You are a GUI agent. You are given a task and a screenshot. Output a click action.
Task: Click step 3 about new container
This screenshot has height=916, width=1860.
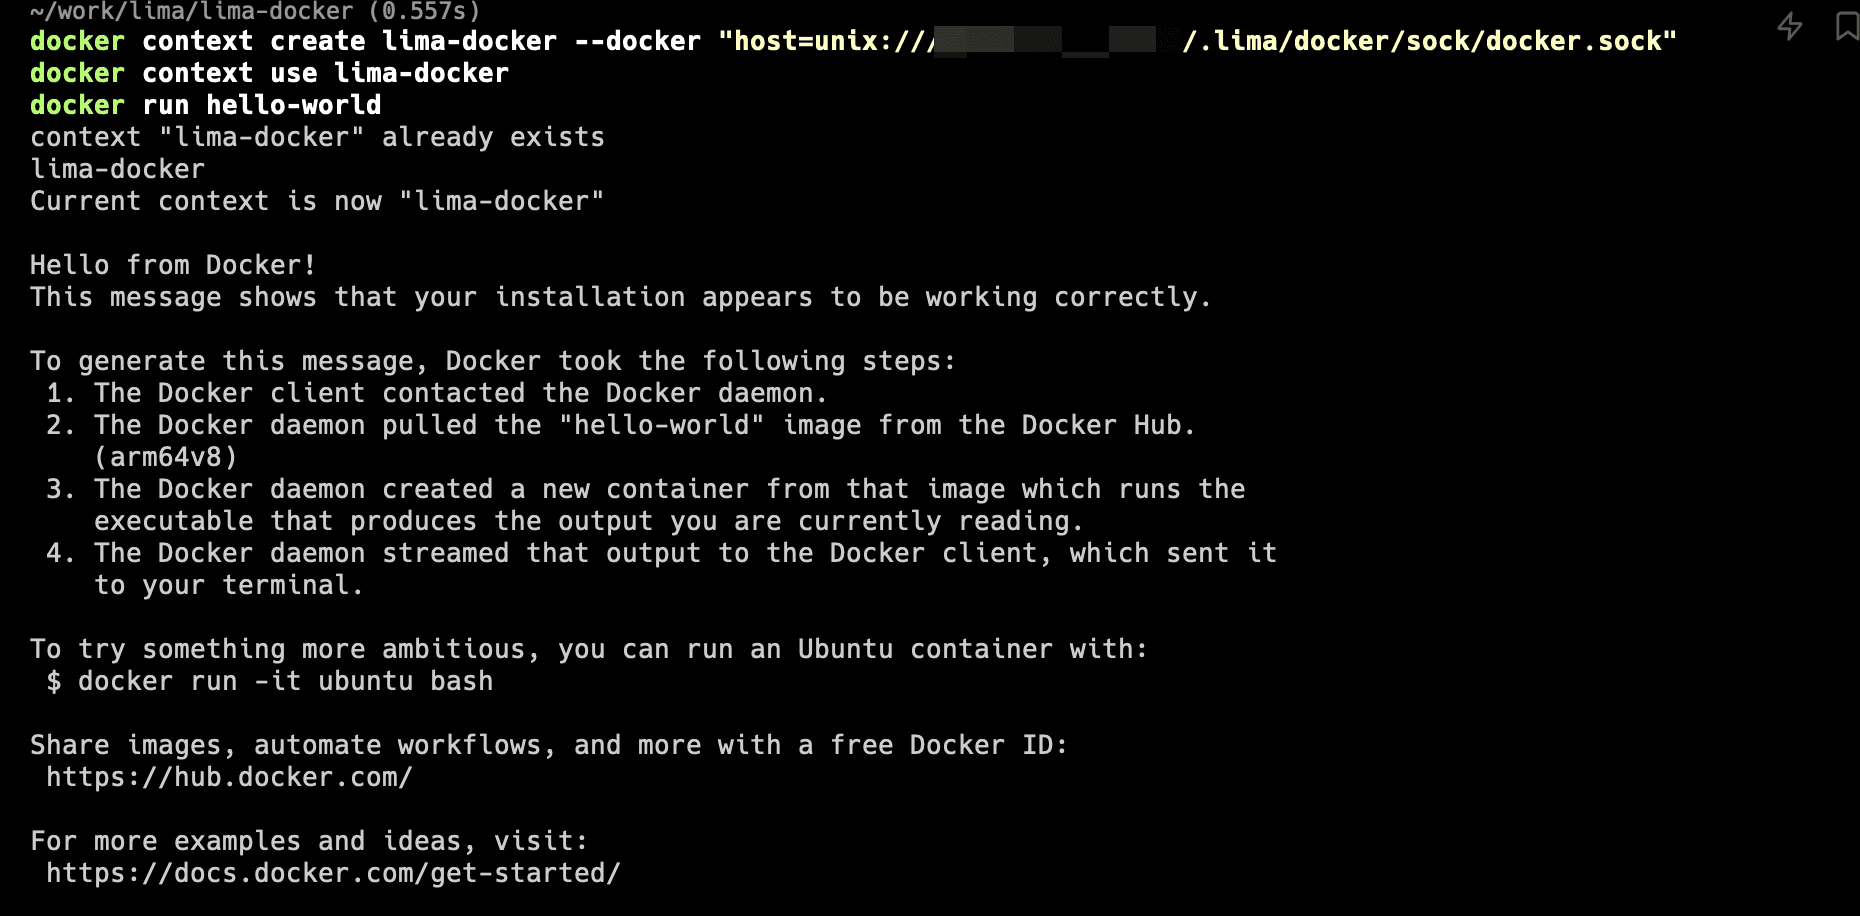[646, 505]
